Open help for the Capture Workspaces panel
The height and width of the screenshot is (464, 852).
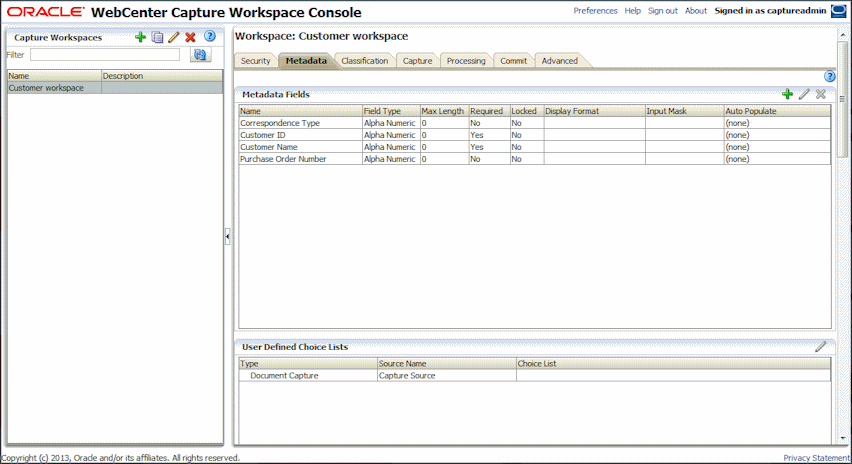[x=210, y=36]
